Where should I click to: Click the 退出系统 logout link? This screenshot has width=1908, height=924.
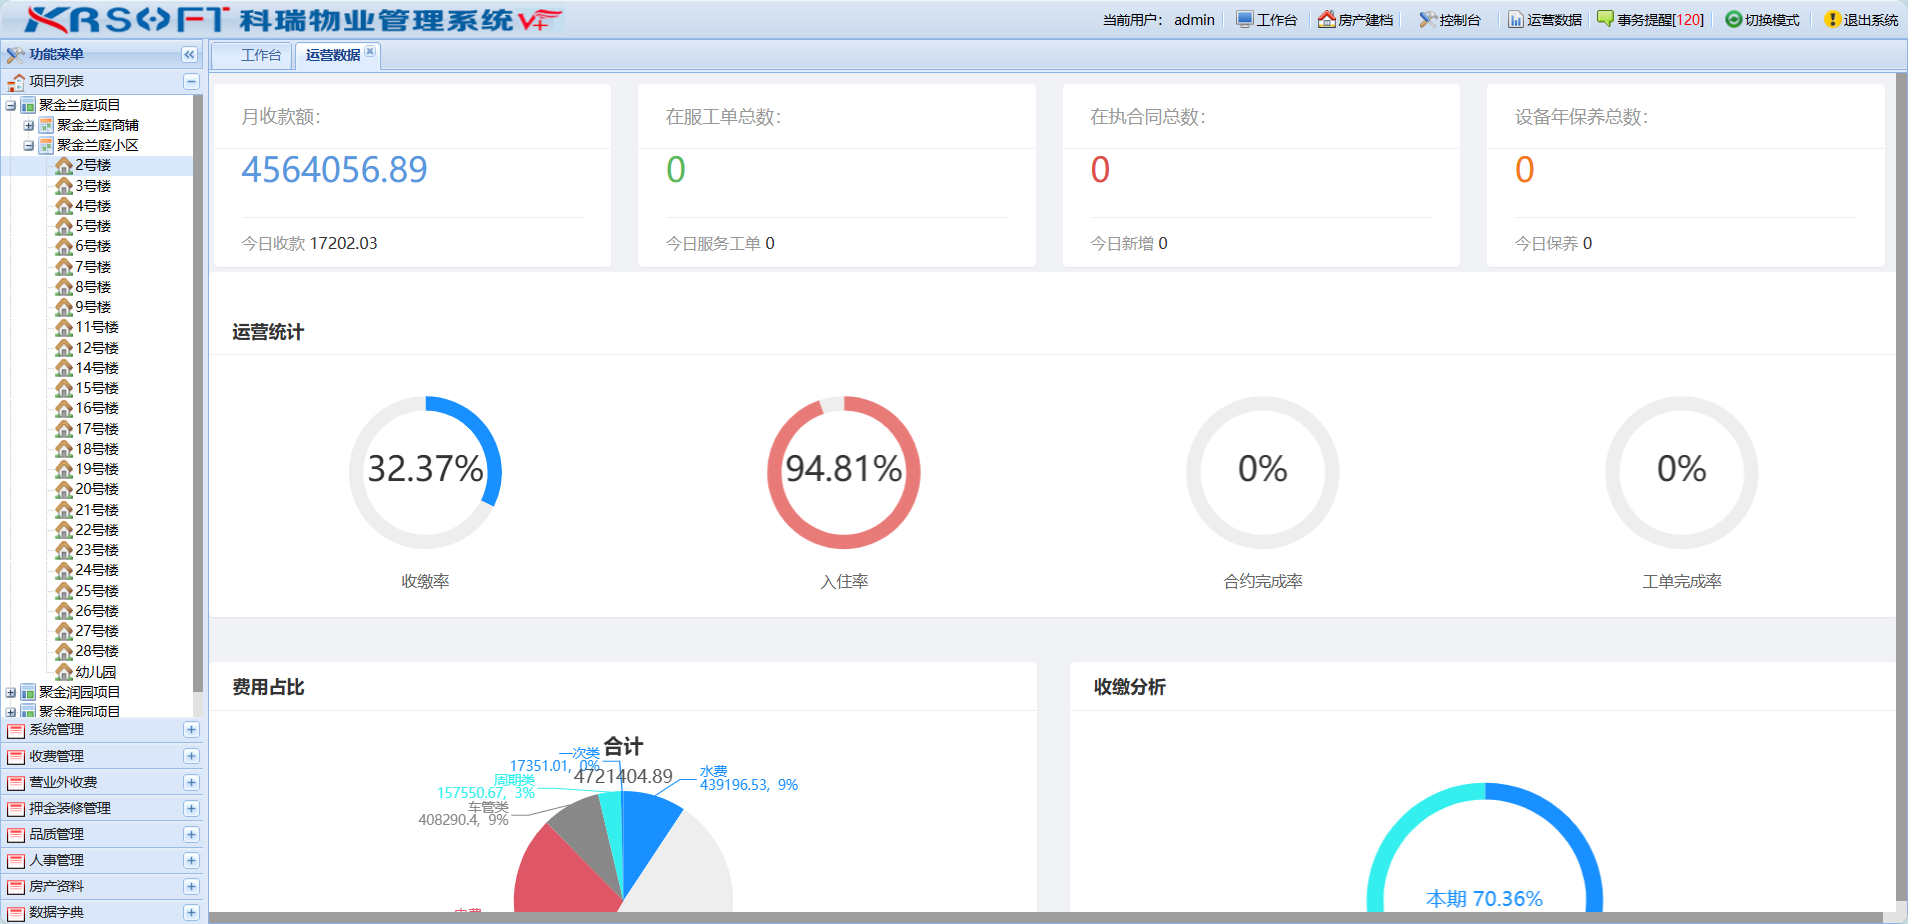click(x=1870, y=20)
